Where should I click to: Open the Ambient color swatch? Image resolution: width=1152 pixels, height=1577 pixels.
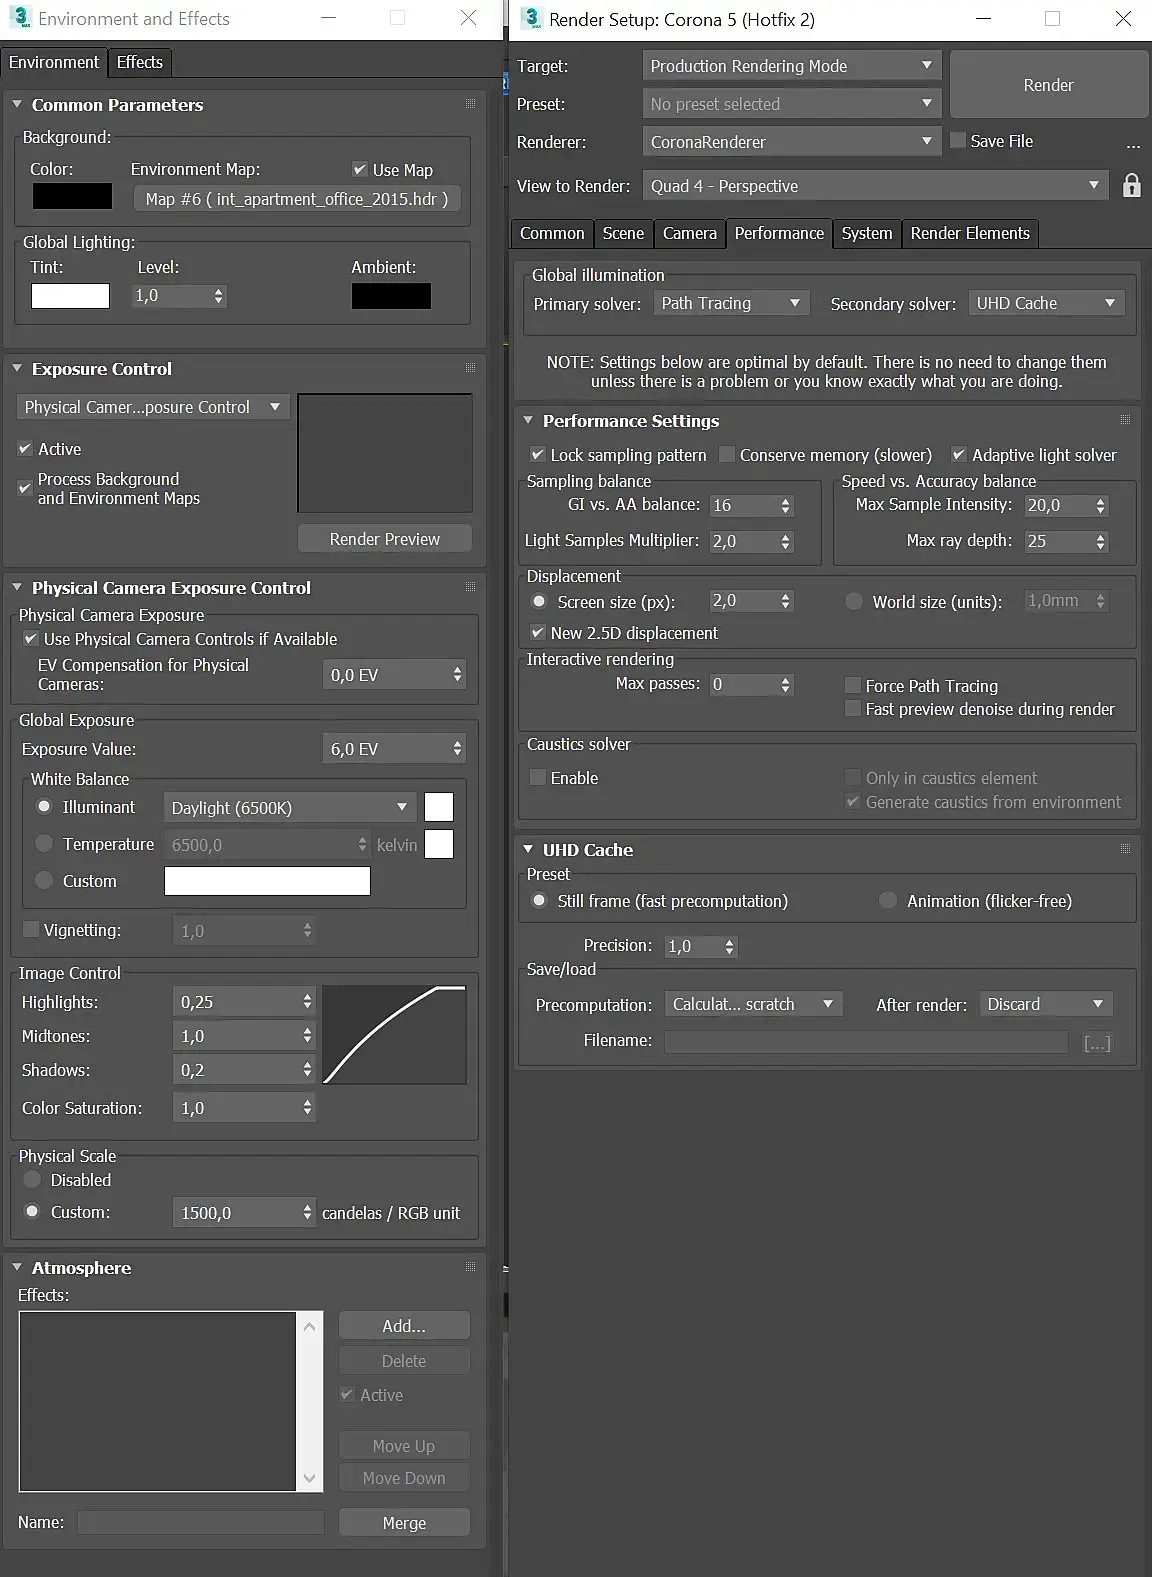(391, 296)
